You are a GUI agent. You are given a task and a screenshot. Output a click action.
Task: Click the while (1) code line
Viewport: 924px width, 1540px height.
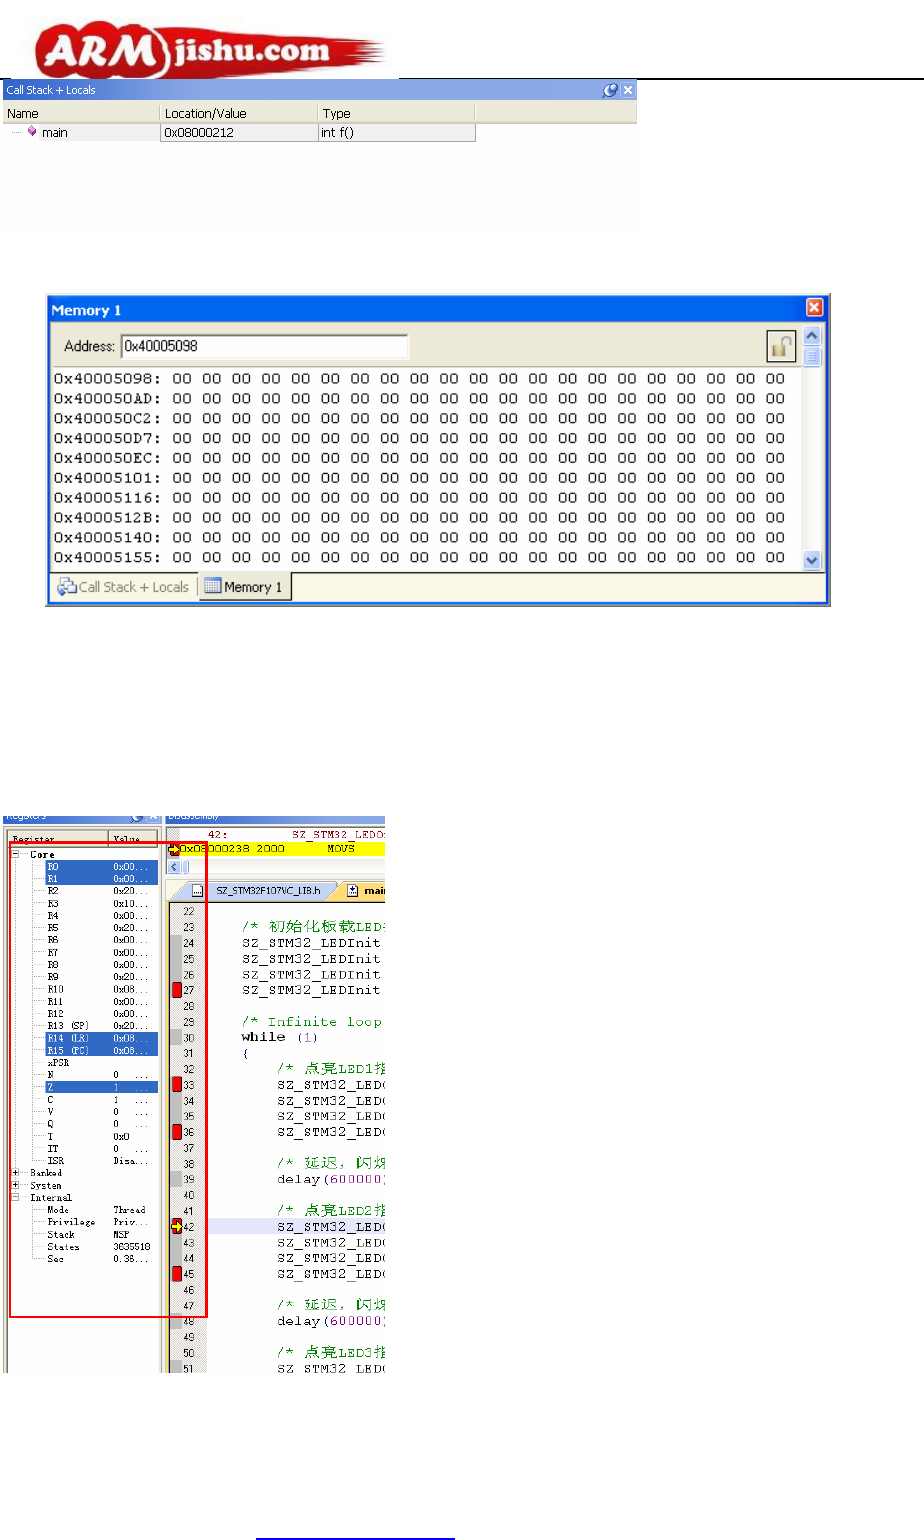pos(279,1037)
